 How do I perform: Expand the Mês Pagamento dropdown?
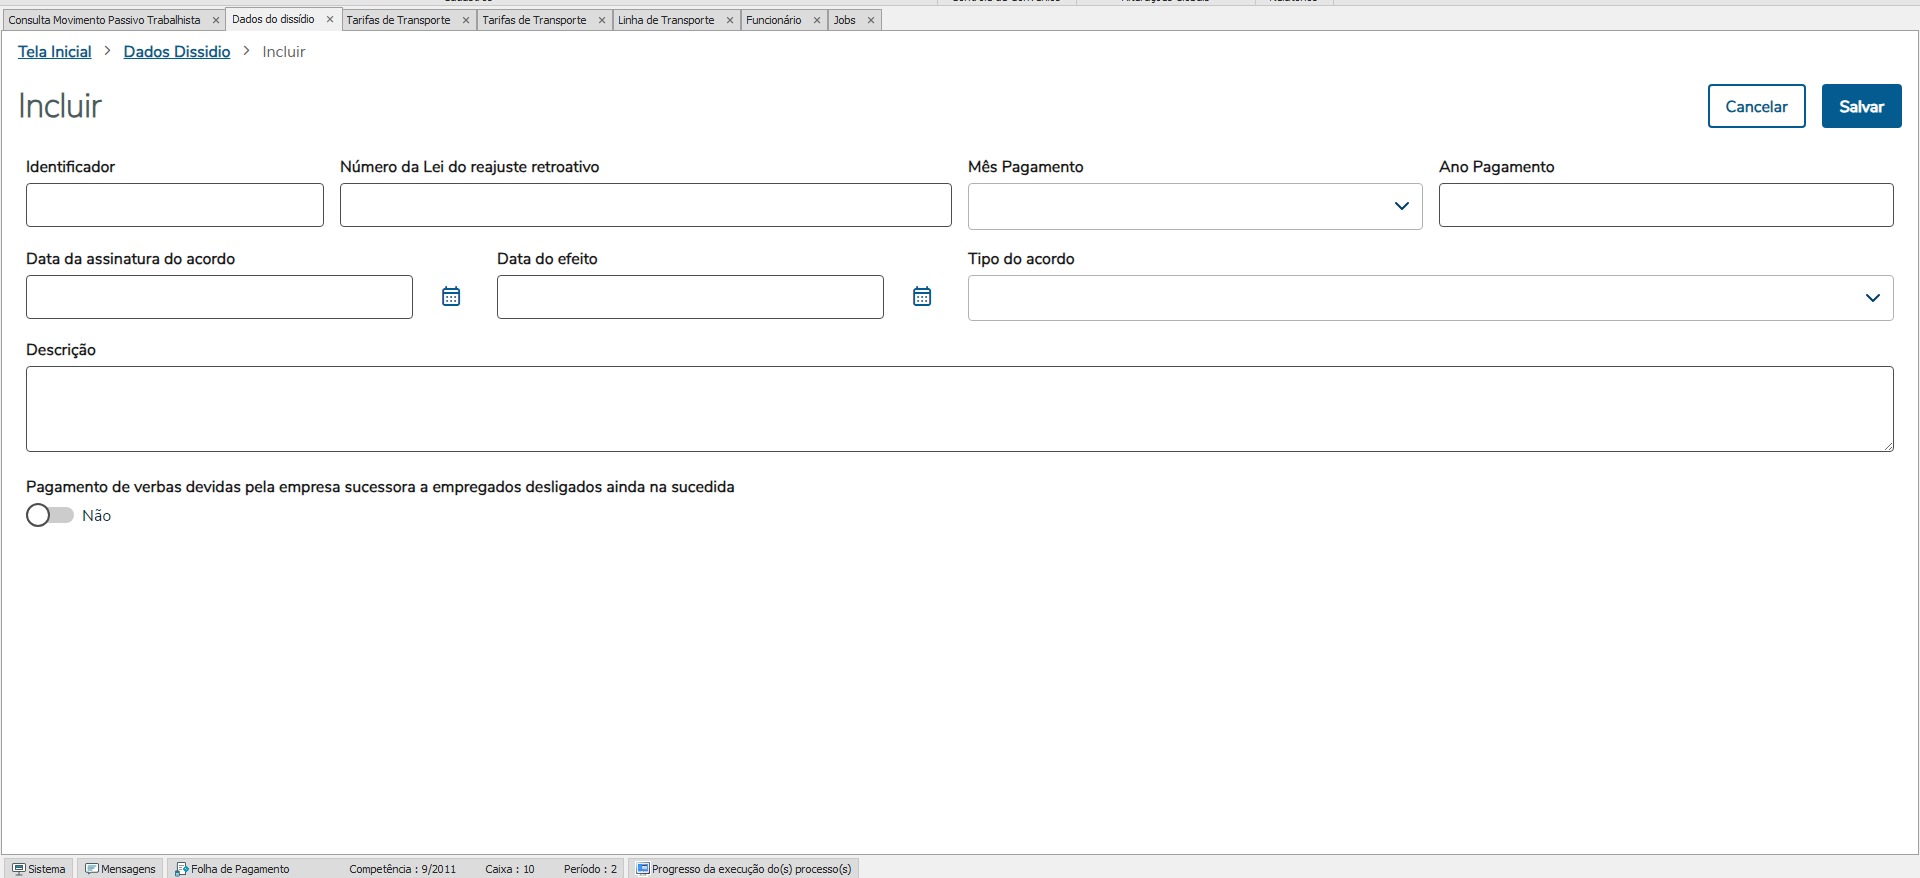[x=1401, y=206]
